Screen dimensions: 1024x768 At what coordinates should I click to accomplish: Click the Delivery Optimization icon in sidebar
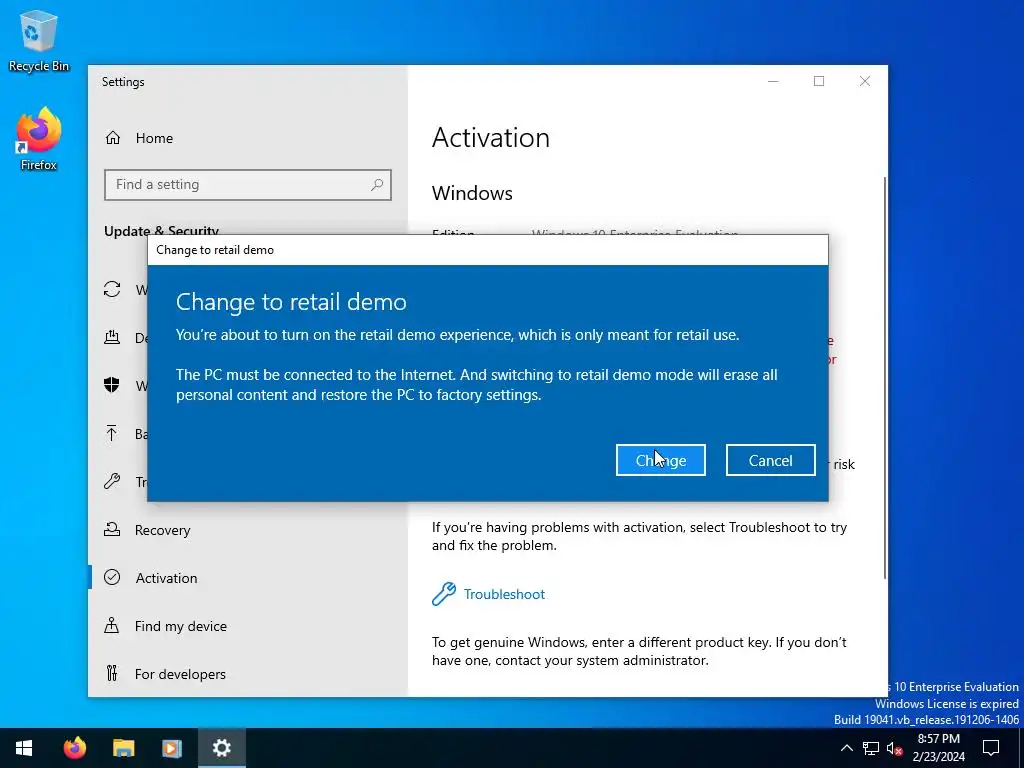pos(112,337)
